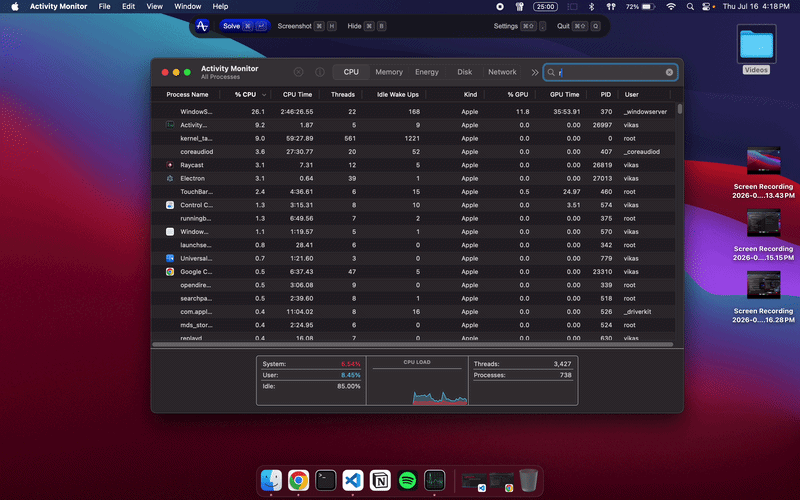Open minimized VS Code window in Dock
Screen dimensions: 800x500
(474, 481)
